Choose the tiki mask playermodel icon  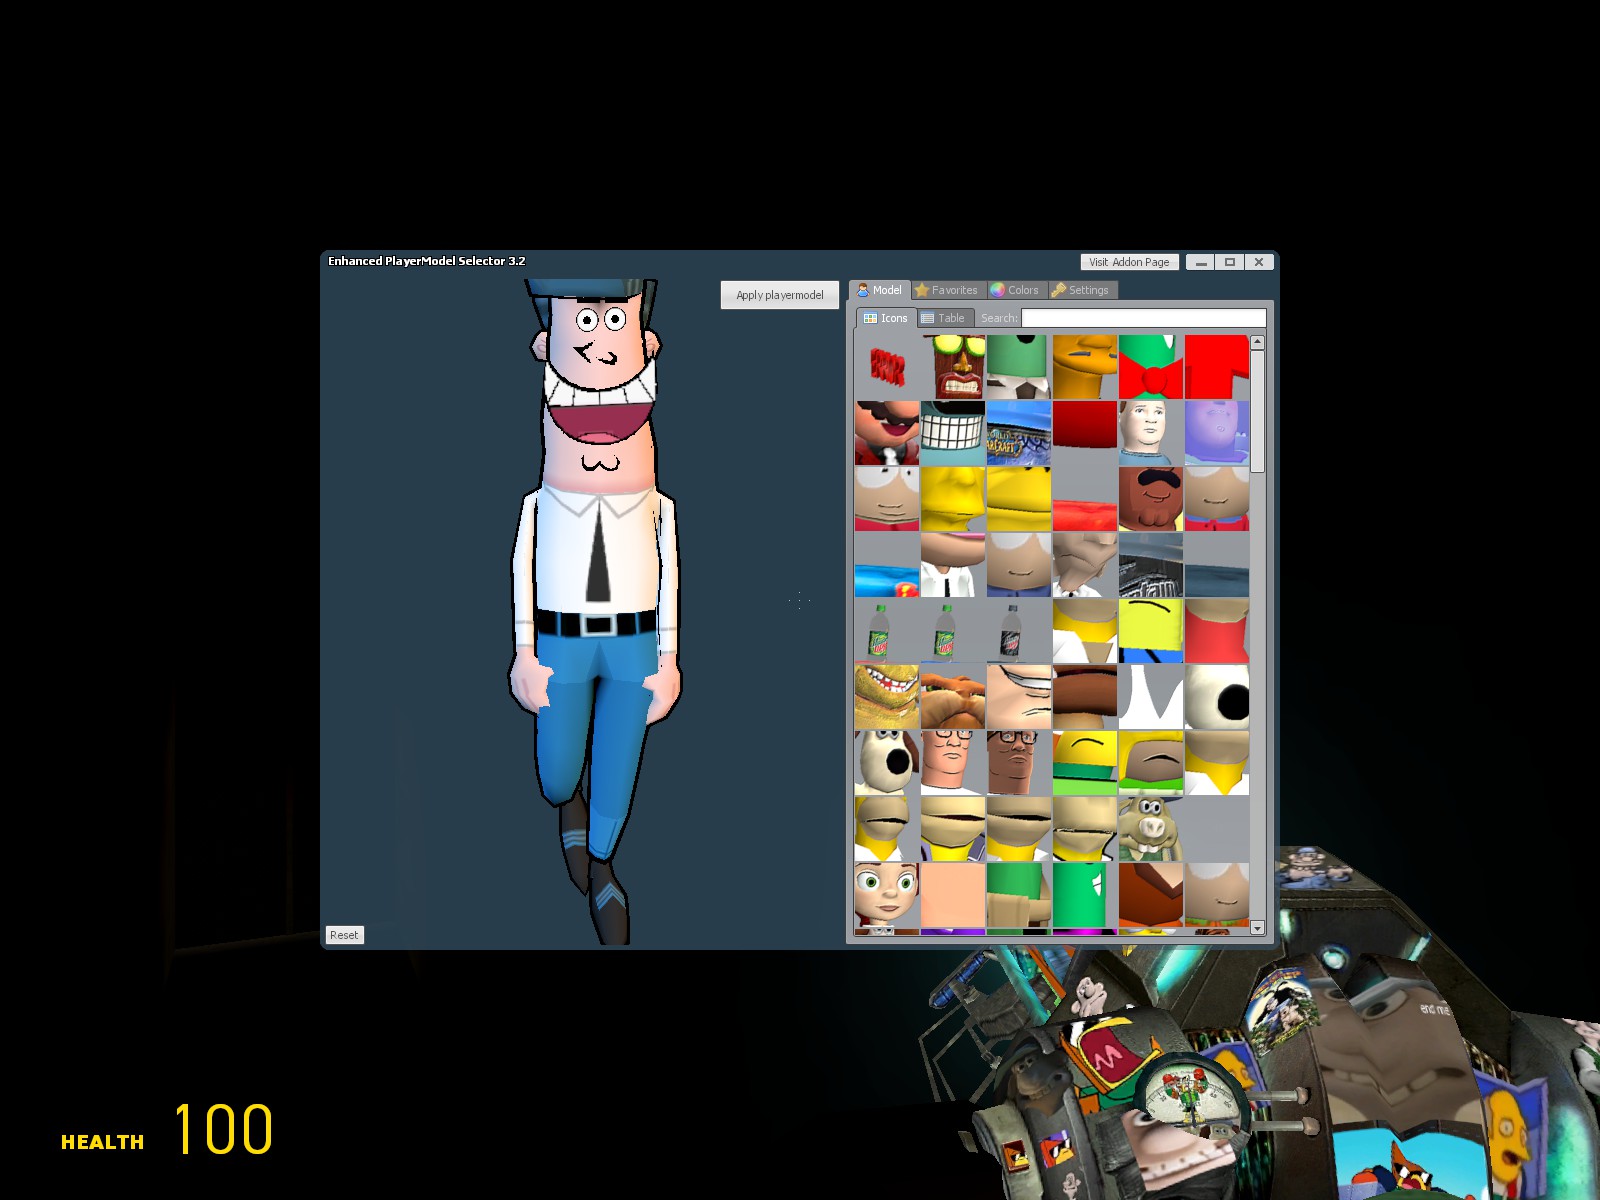tap(952, 367)
